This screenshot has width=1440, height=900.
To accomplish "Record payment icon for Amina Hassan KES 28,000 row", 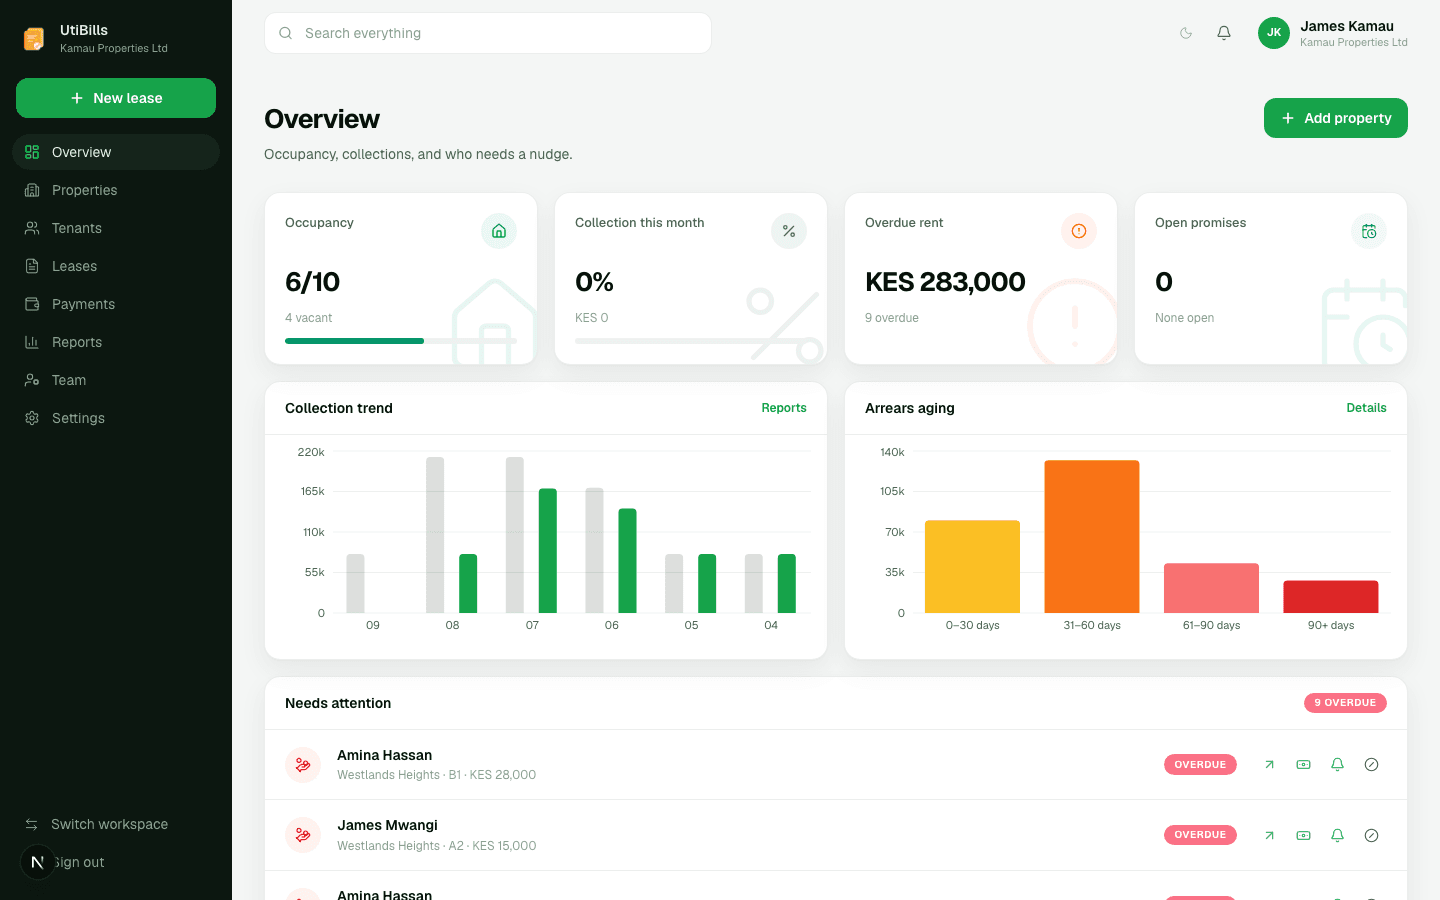I will click(1303, 765).
